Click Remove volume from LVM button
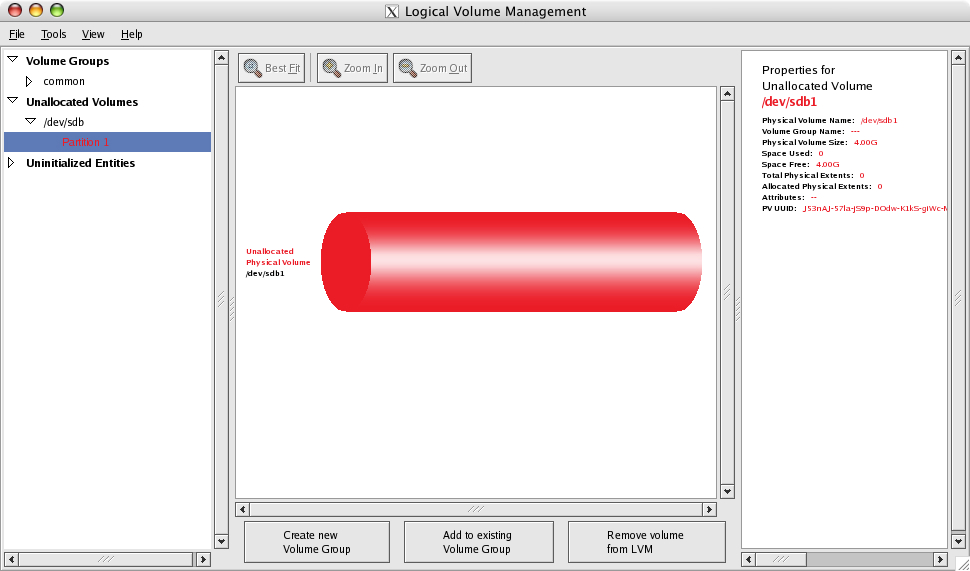The image size is (970, 571). [645, 542]
